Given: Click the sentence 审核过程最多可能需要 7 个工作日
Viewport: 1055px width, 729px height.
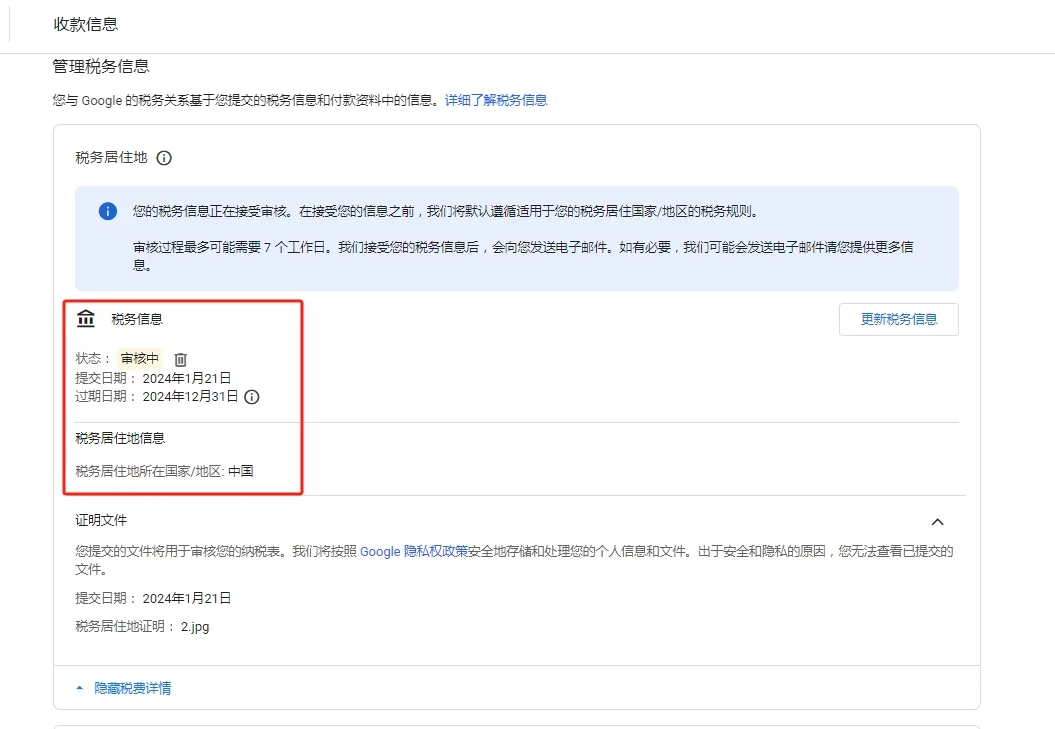Looking at the screenshot, I should (x=232, y=248).
